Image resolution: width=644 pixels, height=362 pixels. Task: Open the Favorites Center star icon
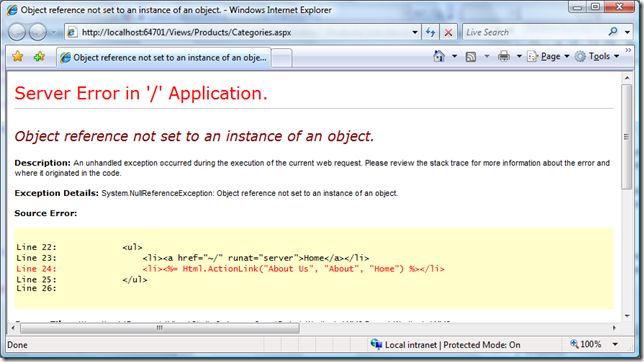[x=18, y=56]
